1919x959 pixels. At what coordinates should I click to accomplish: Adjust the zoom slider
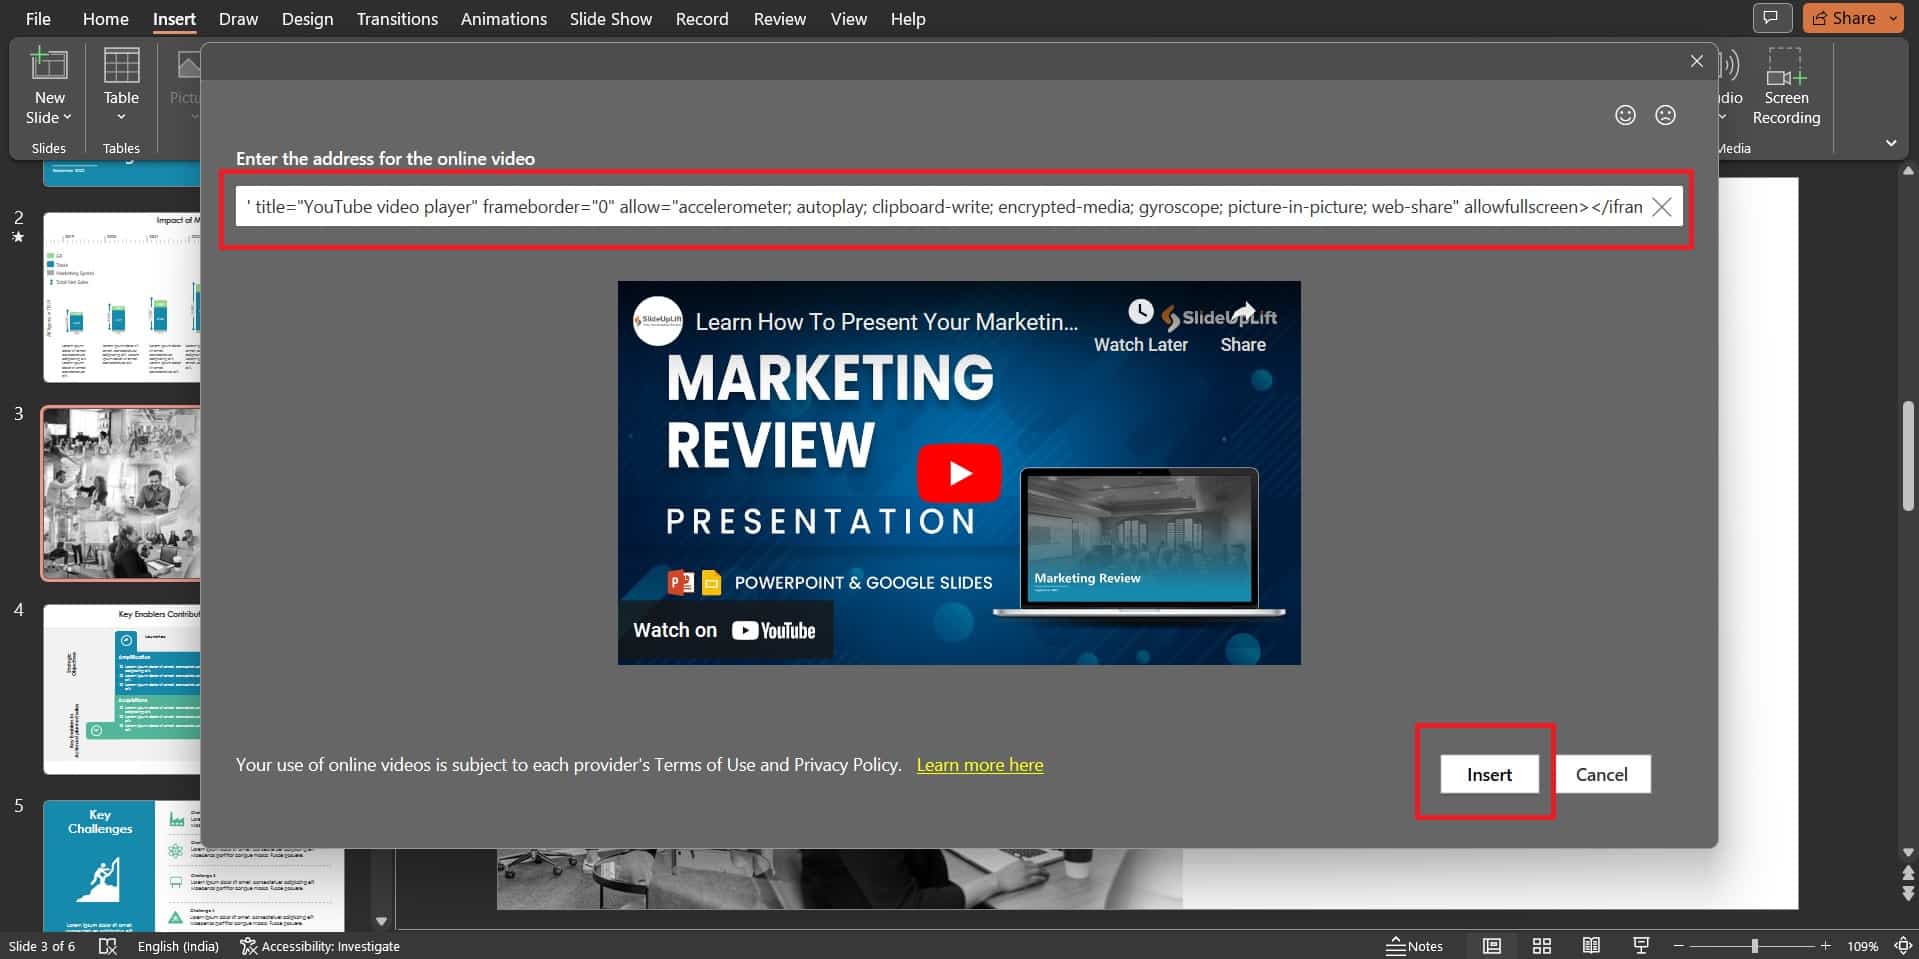[x=1755, y=946]
